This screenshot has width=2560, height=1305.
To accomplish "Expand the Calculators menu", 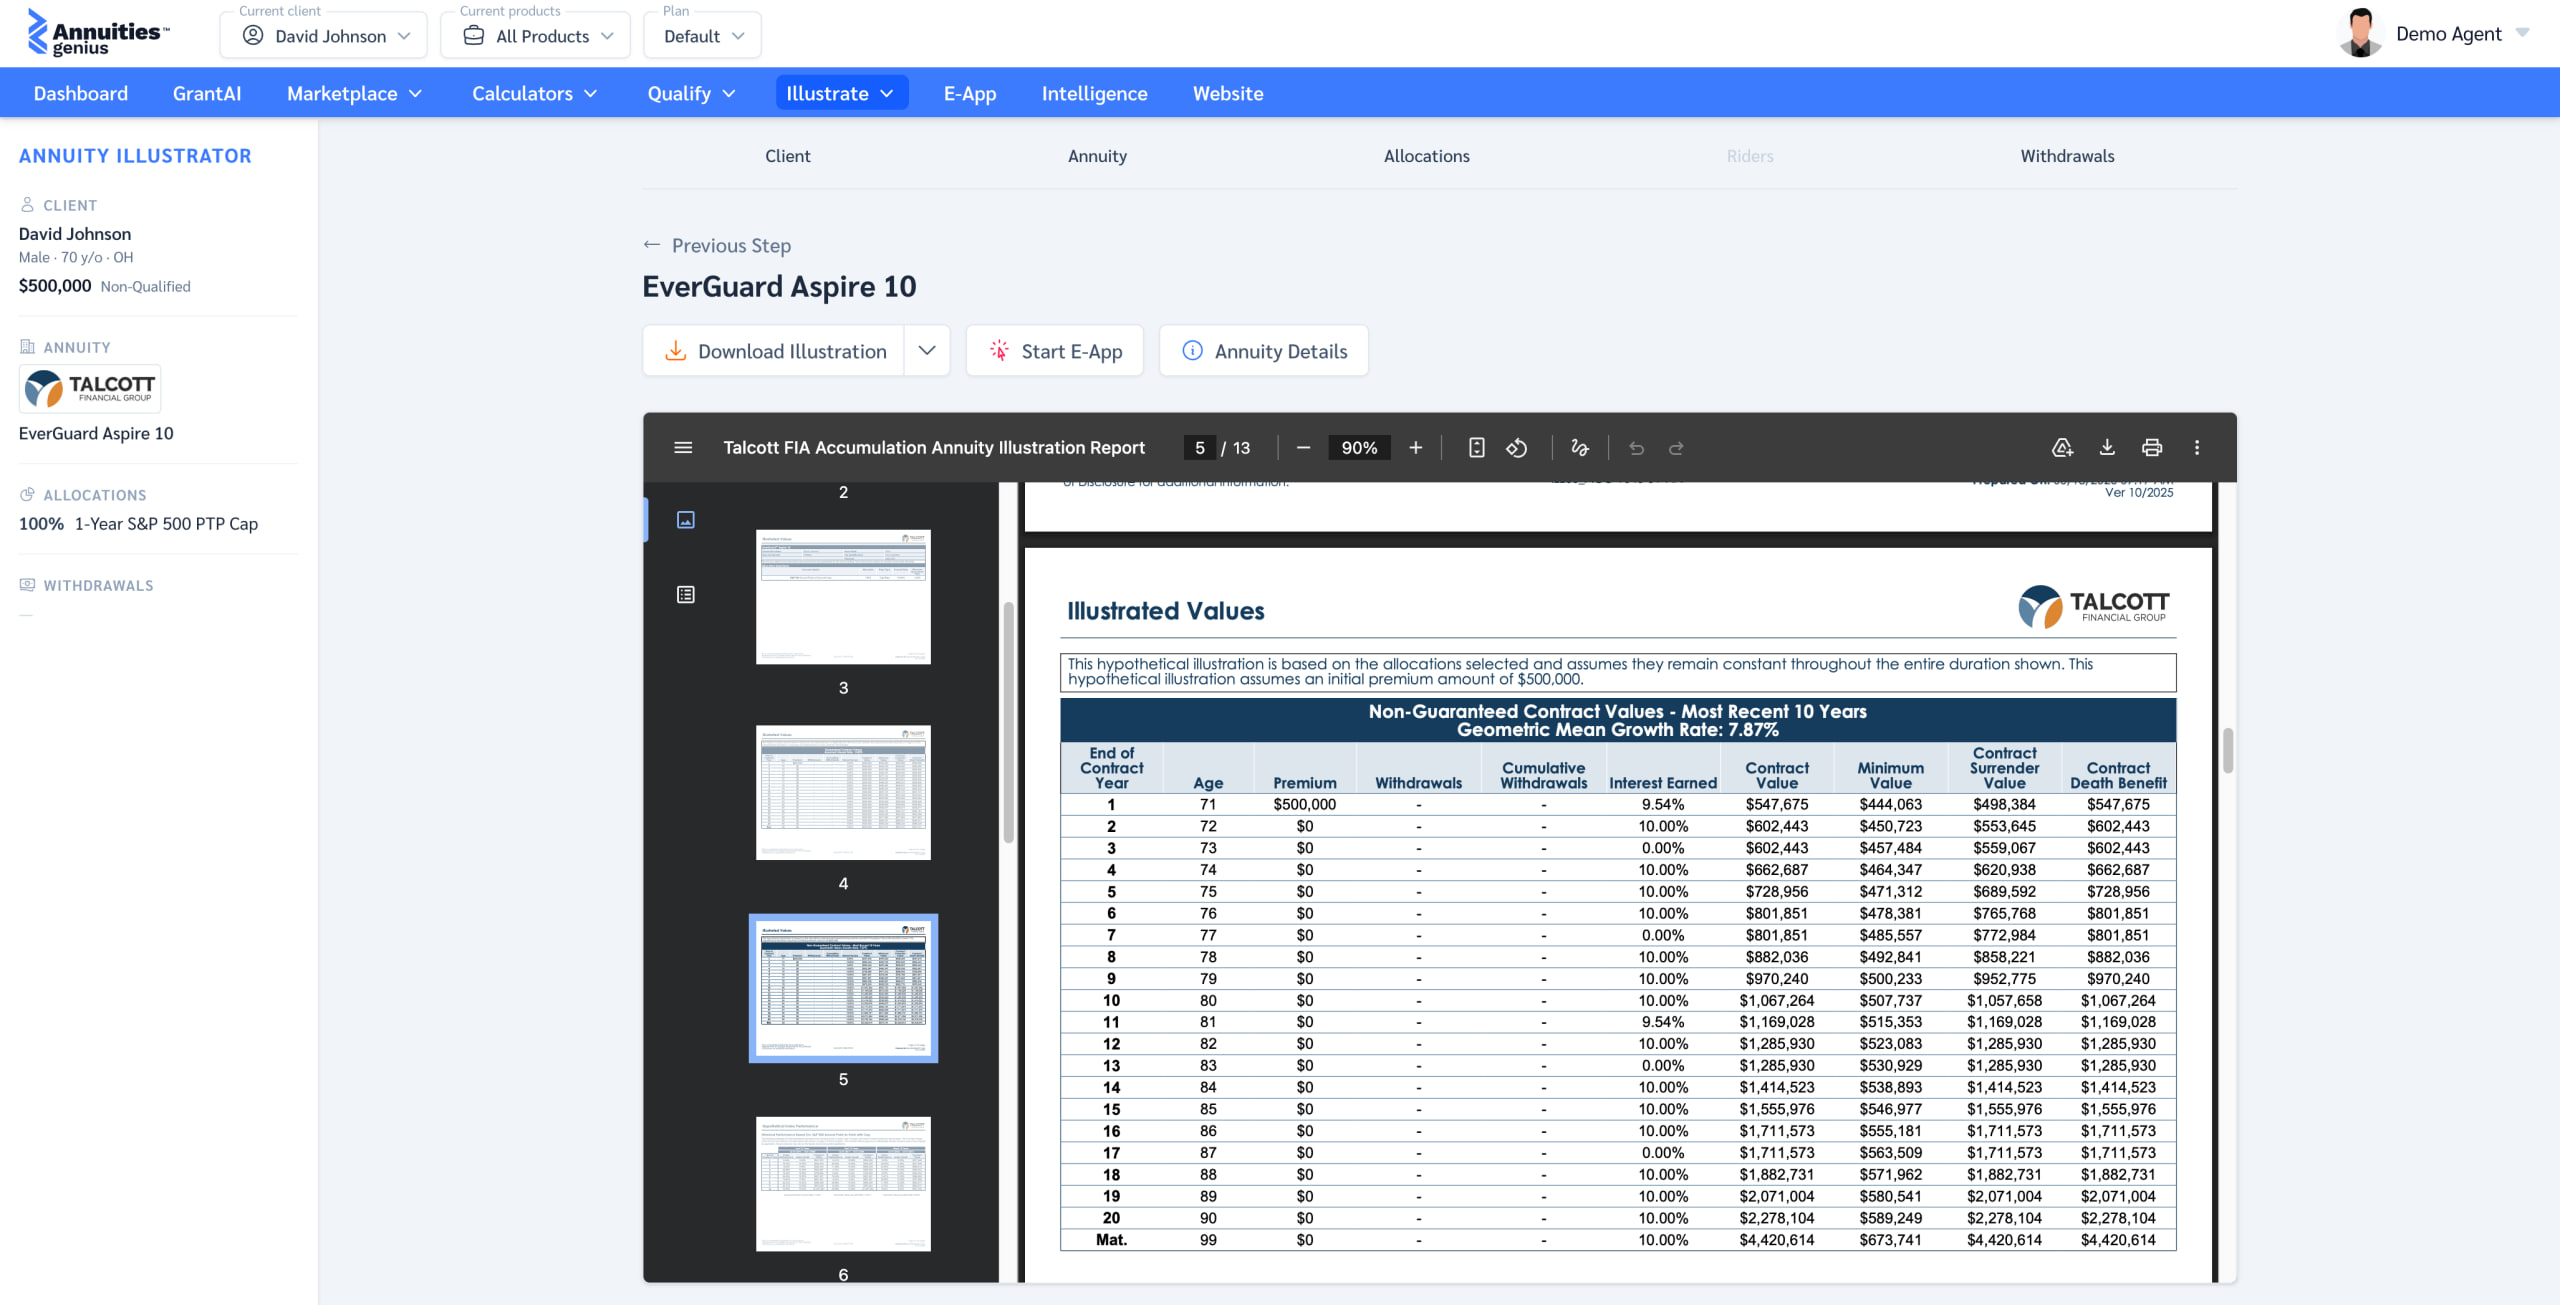I will [x=535, y=93].
